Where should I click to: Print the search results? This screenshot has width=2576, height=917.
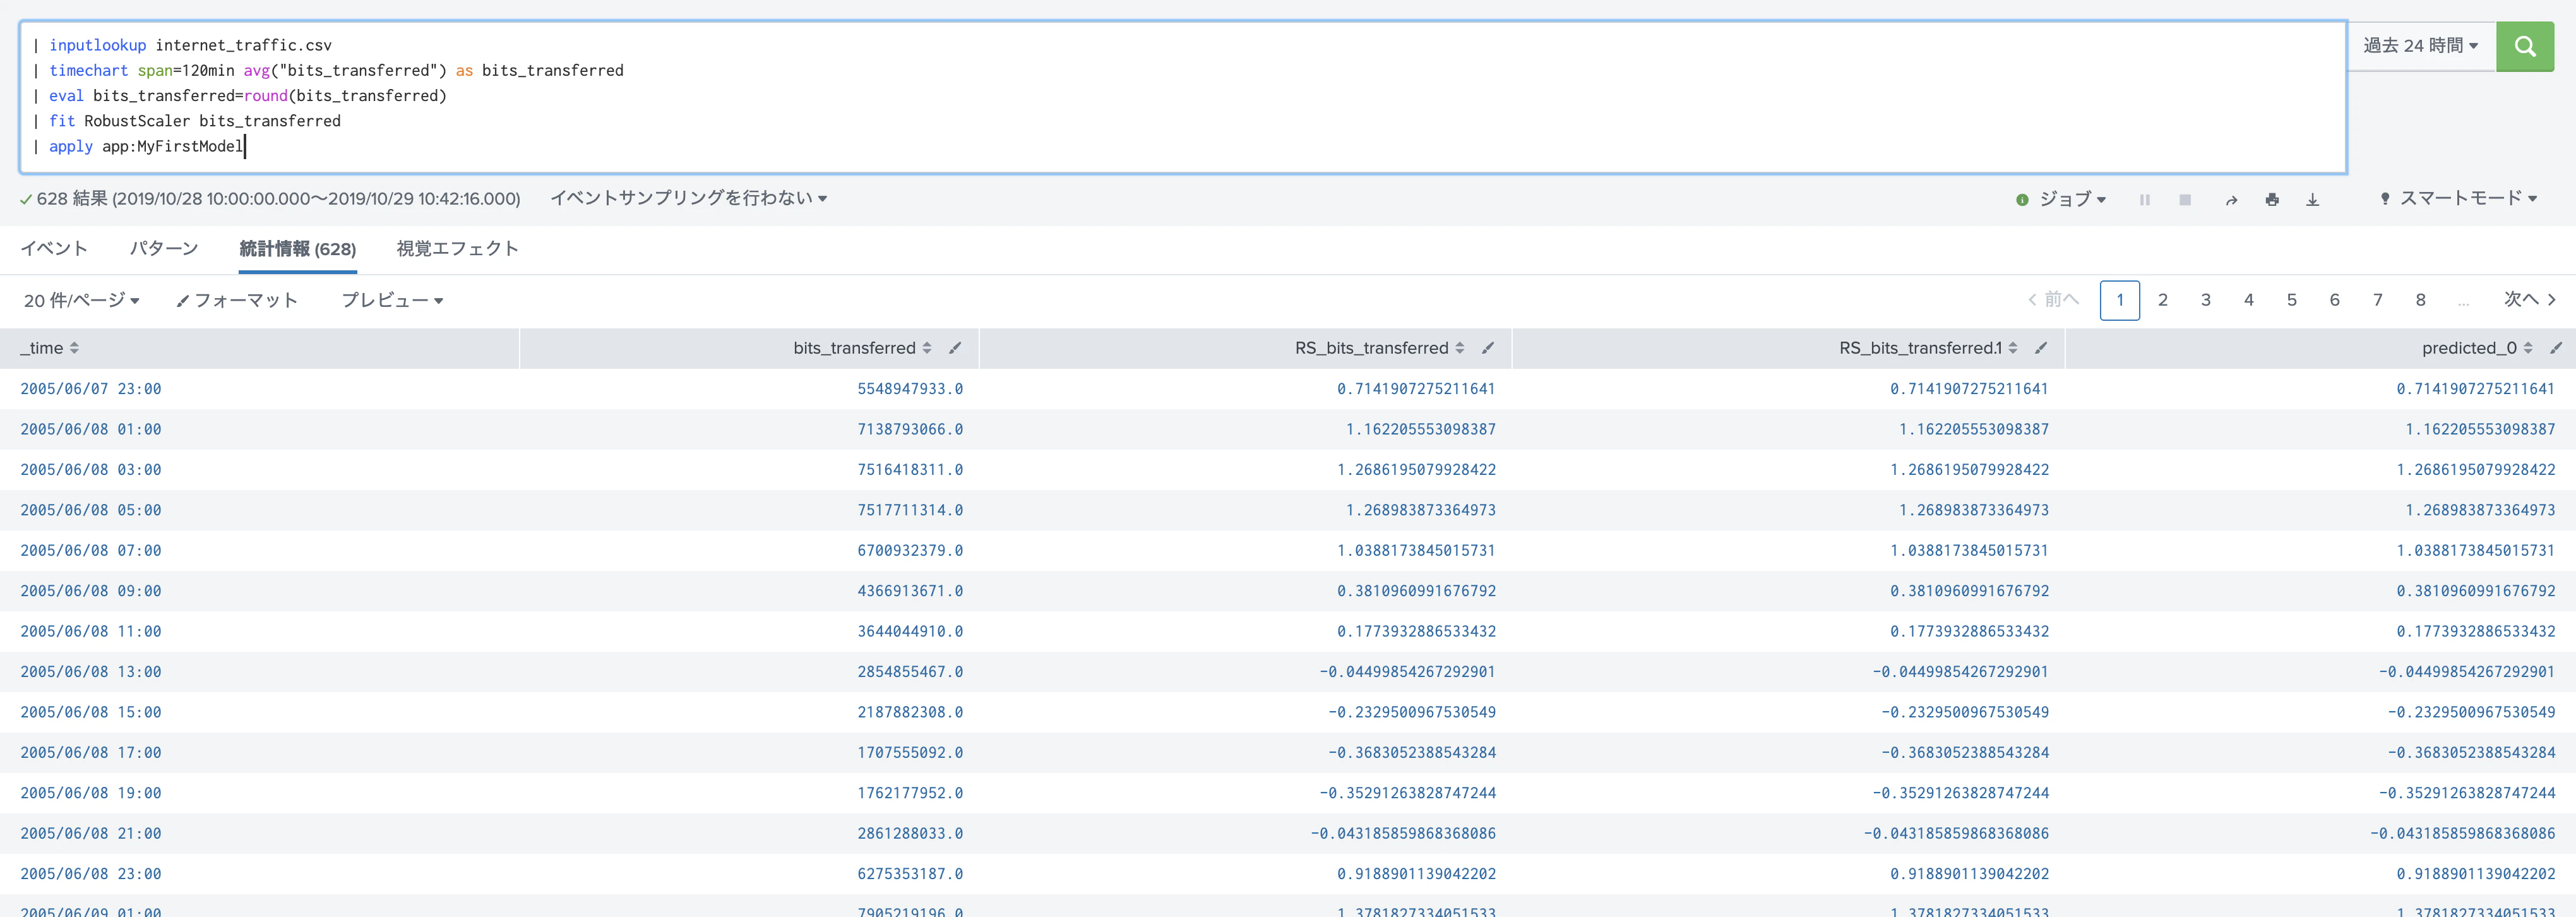(x=2272, y=200)
